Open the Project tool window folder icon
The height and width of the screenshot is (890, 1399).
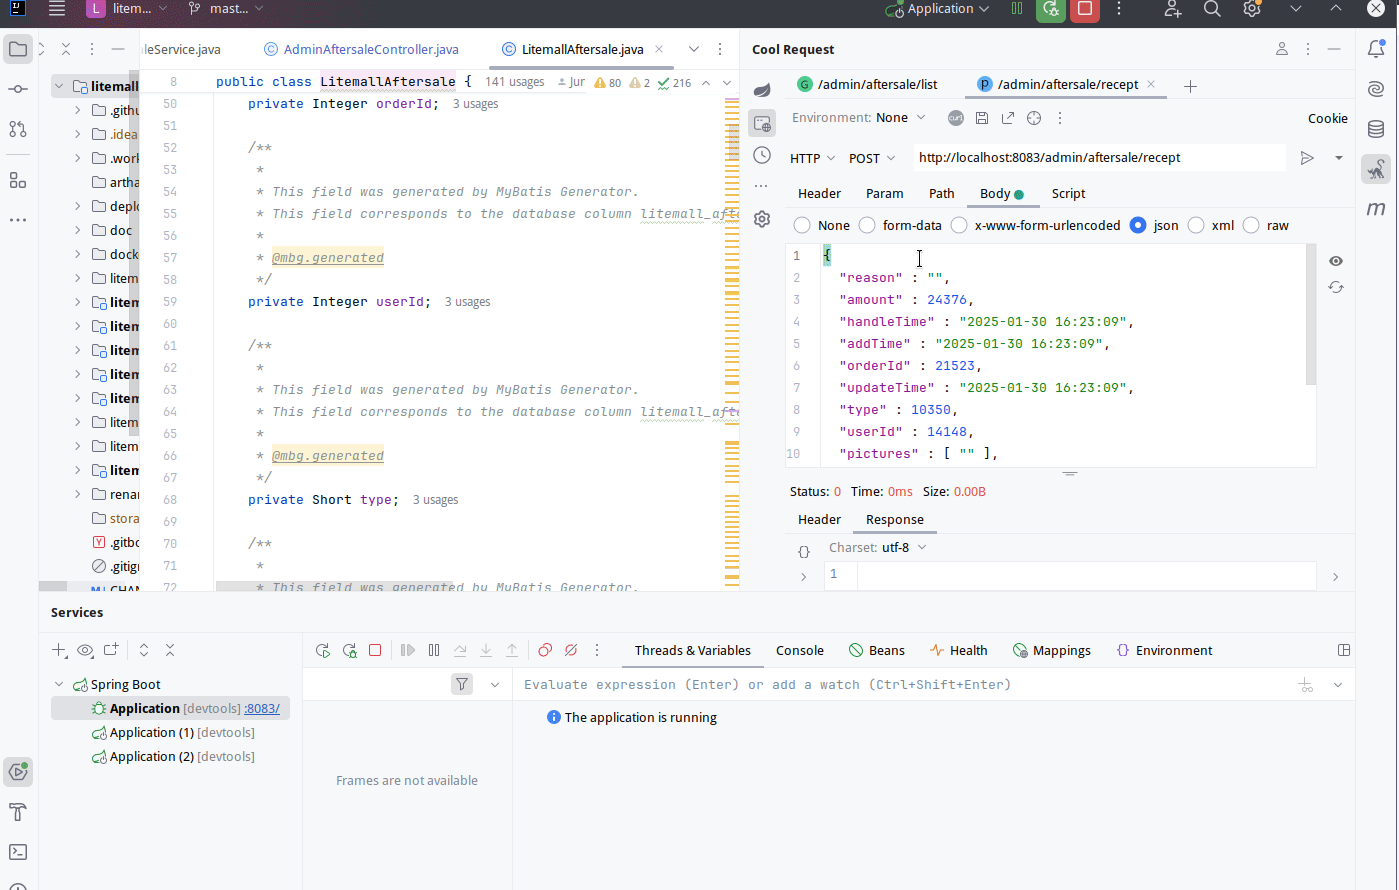click(x=18, y=49)
